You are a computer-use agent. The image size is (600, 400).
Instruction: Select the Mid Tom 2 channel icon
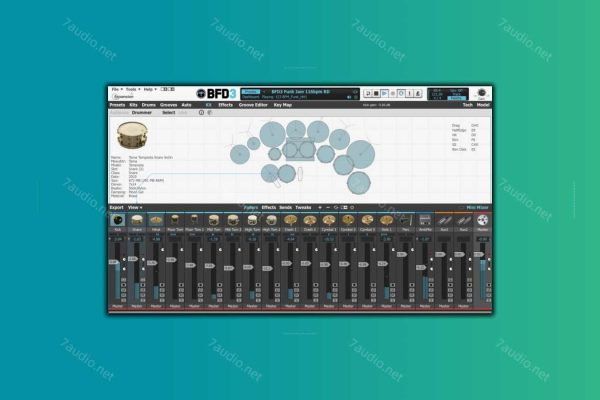pyautogui.click(x=233, y=220)
